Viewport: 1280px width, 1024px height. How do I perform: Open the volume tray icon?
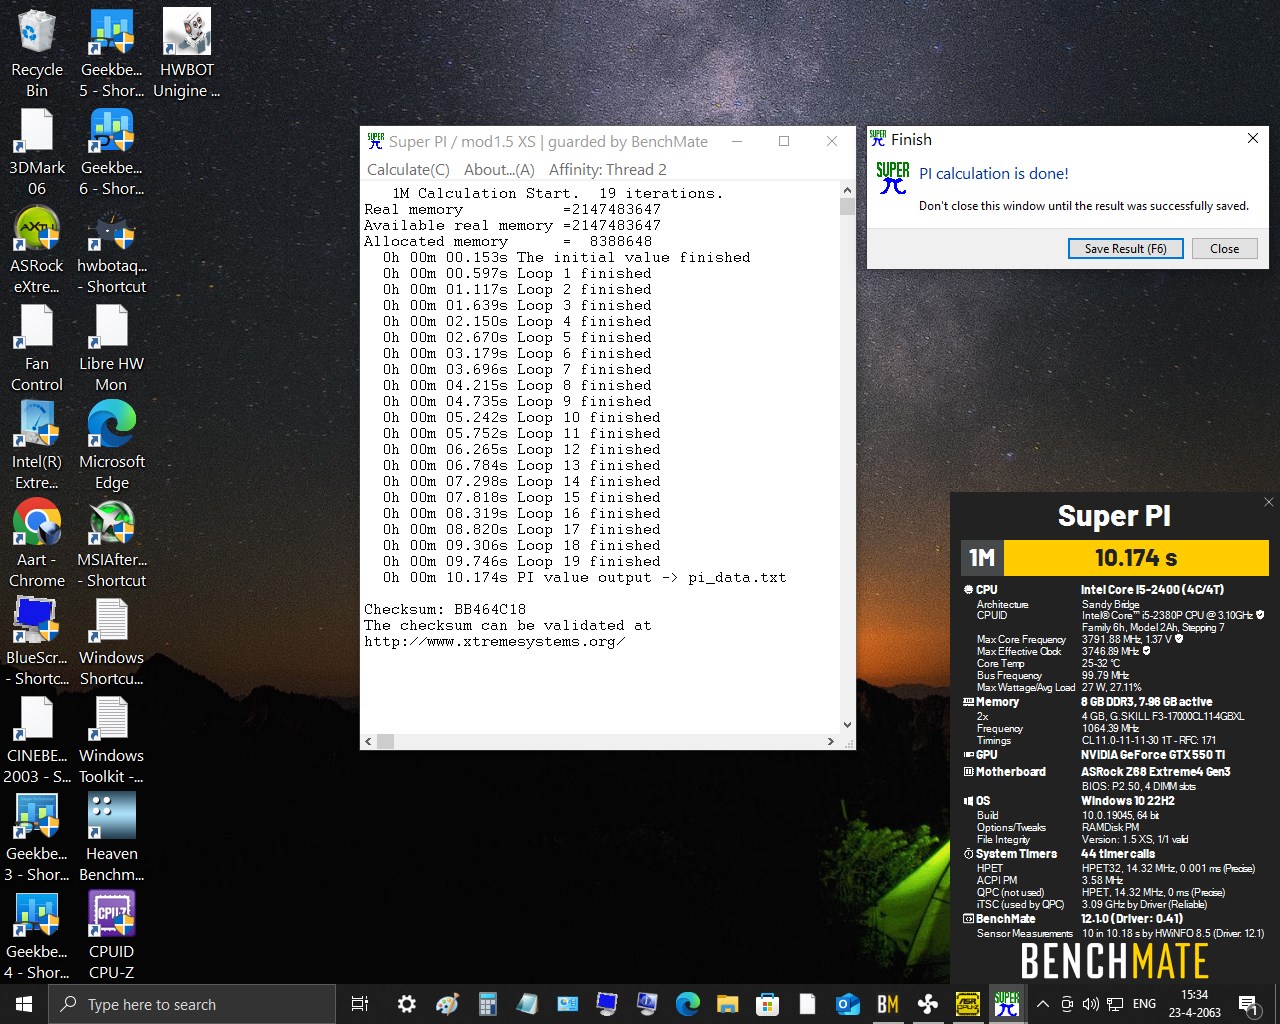(1090, 1004)
